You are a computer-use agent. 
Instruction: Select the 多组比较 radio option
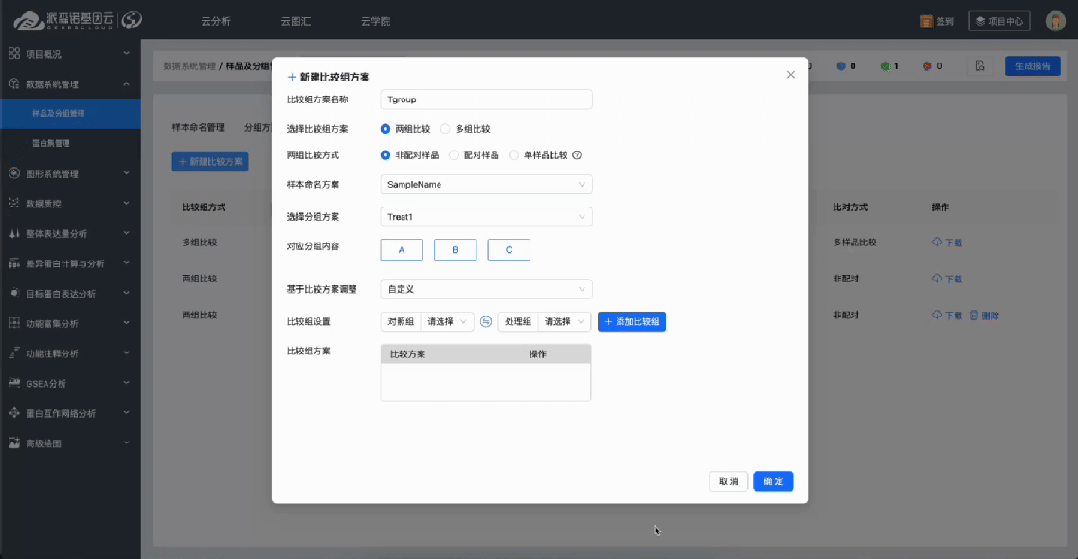pyautogui.click(x=446, y=129)
